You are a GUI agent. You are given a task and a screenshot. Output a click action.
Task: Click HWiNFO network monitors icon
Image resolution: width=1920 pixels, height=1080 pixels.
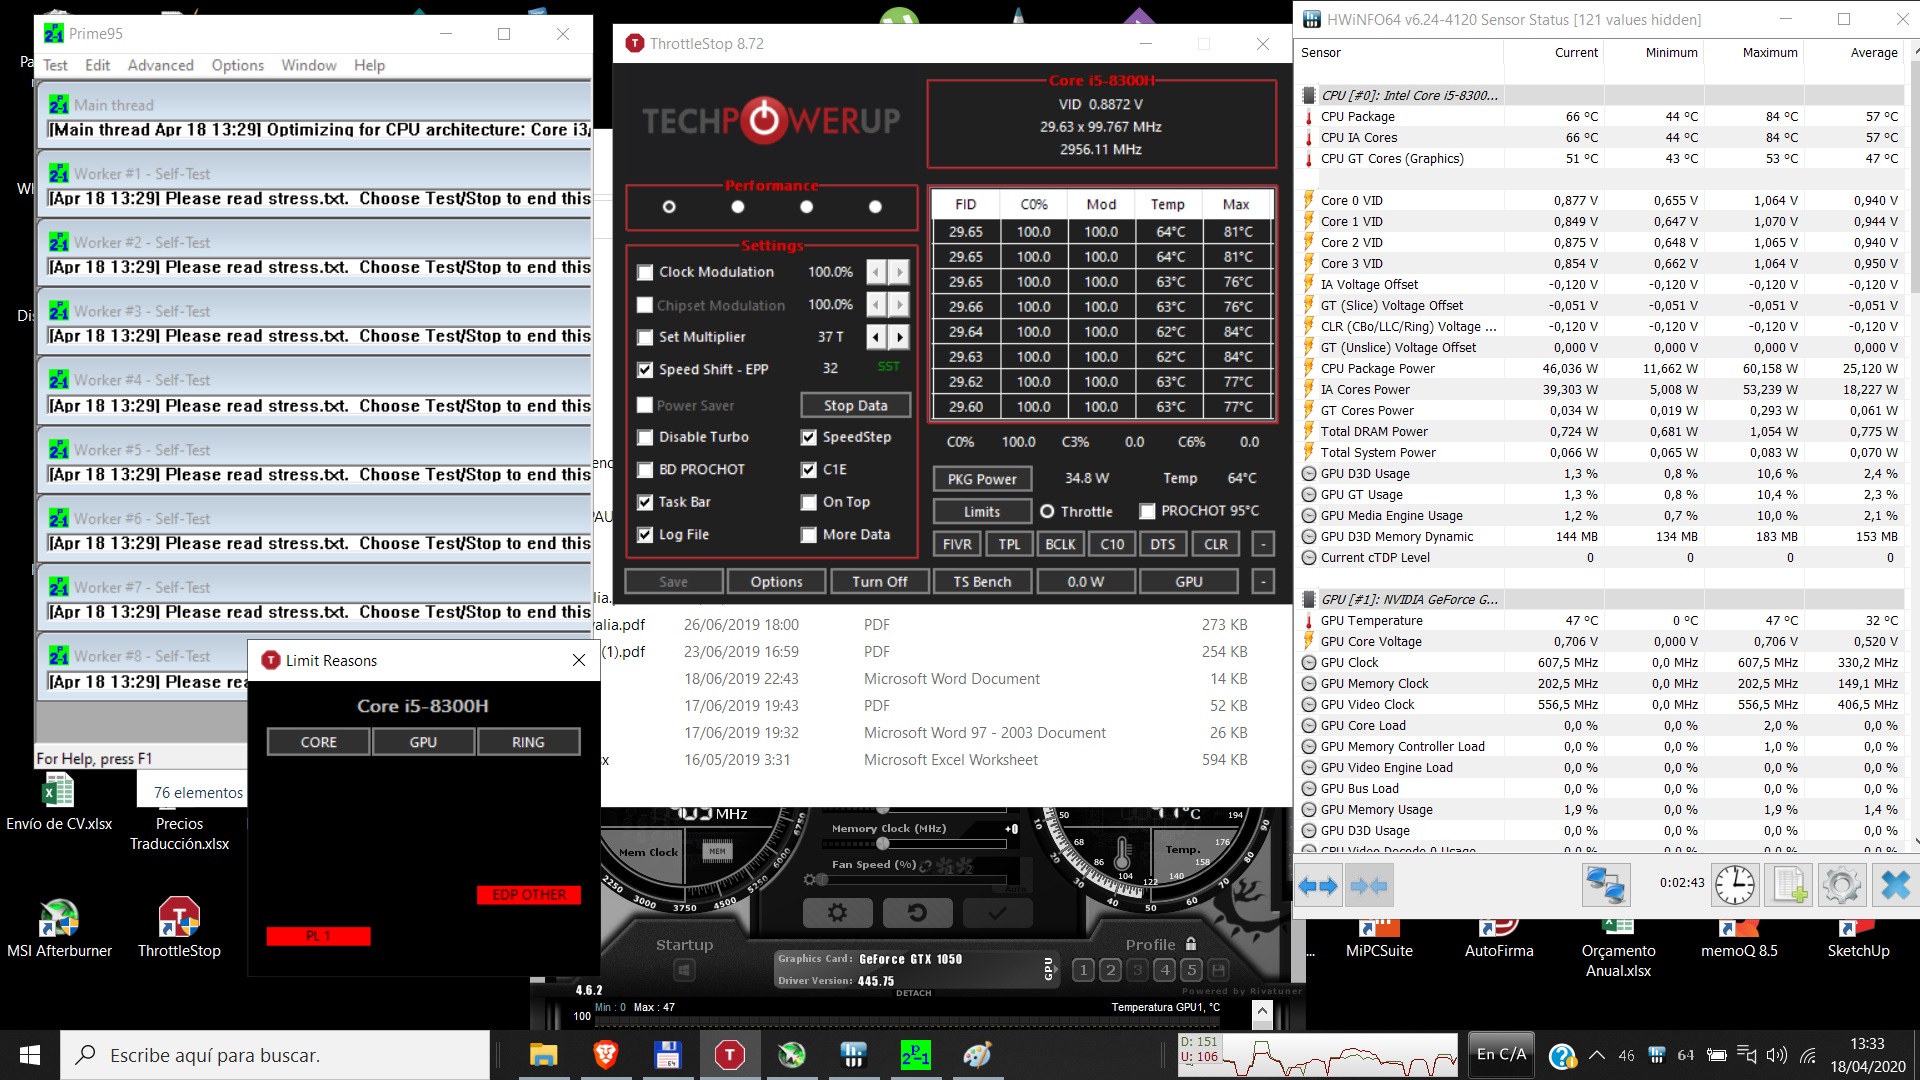pos(1606,886)
